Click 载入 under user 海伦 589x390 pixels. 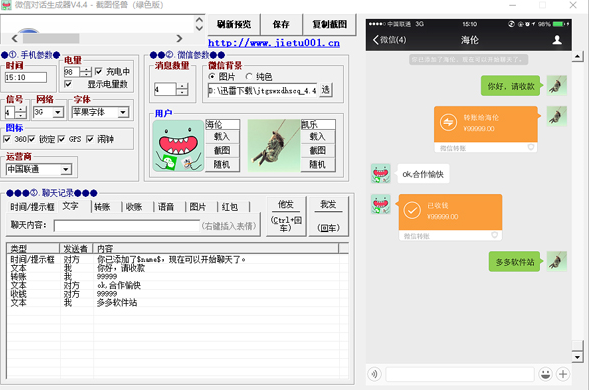click(222, 136)
